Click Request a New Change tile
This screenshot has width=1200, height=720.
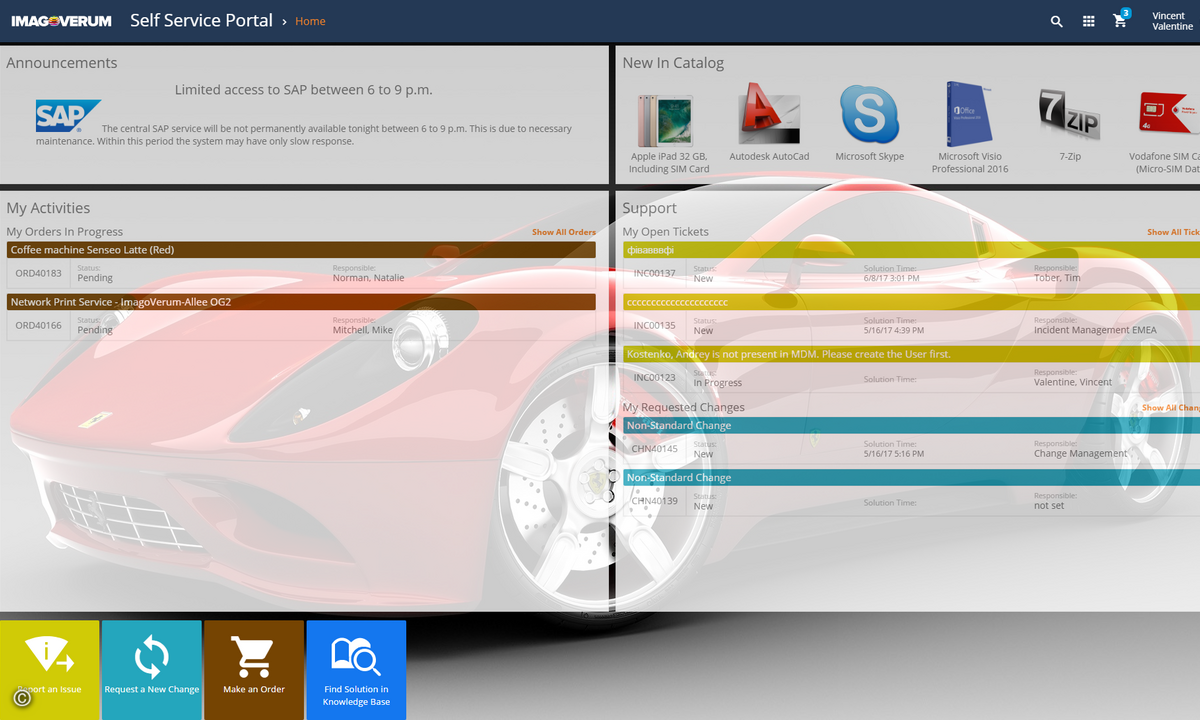152,670
